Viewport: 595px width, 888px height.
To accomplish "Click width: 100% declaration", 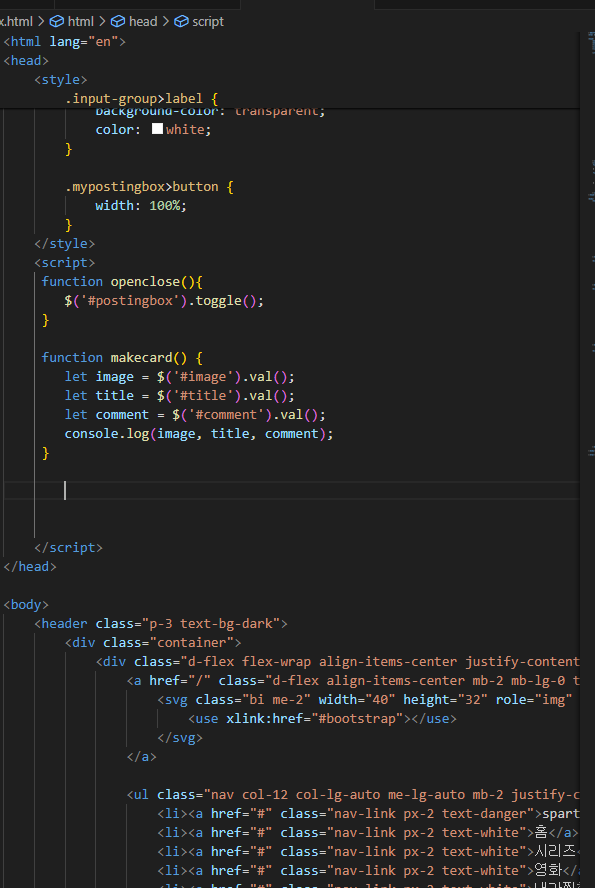I will [141, 206].
